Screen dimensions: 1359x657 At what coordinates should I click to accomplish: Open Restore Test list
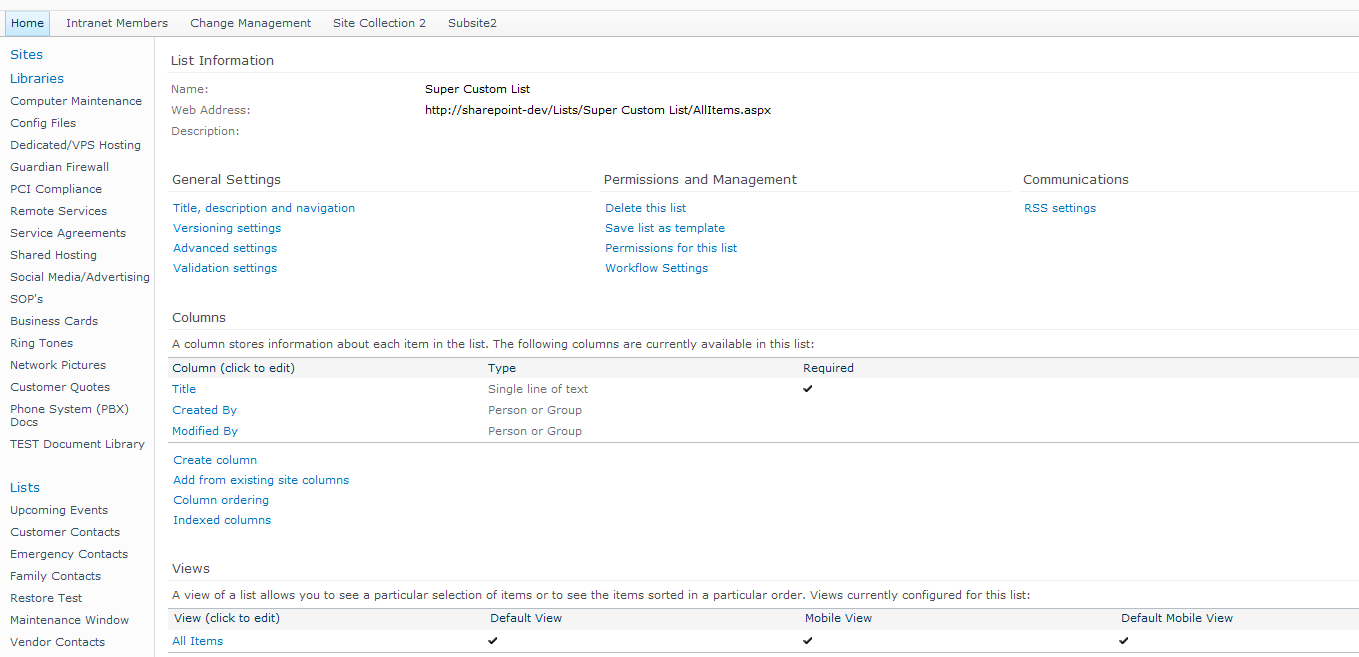tap(46, 598)
